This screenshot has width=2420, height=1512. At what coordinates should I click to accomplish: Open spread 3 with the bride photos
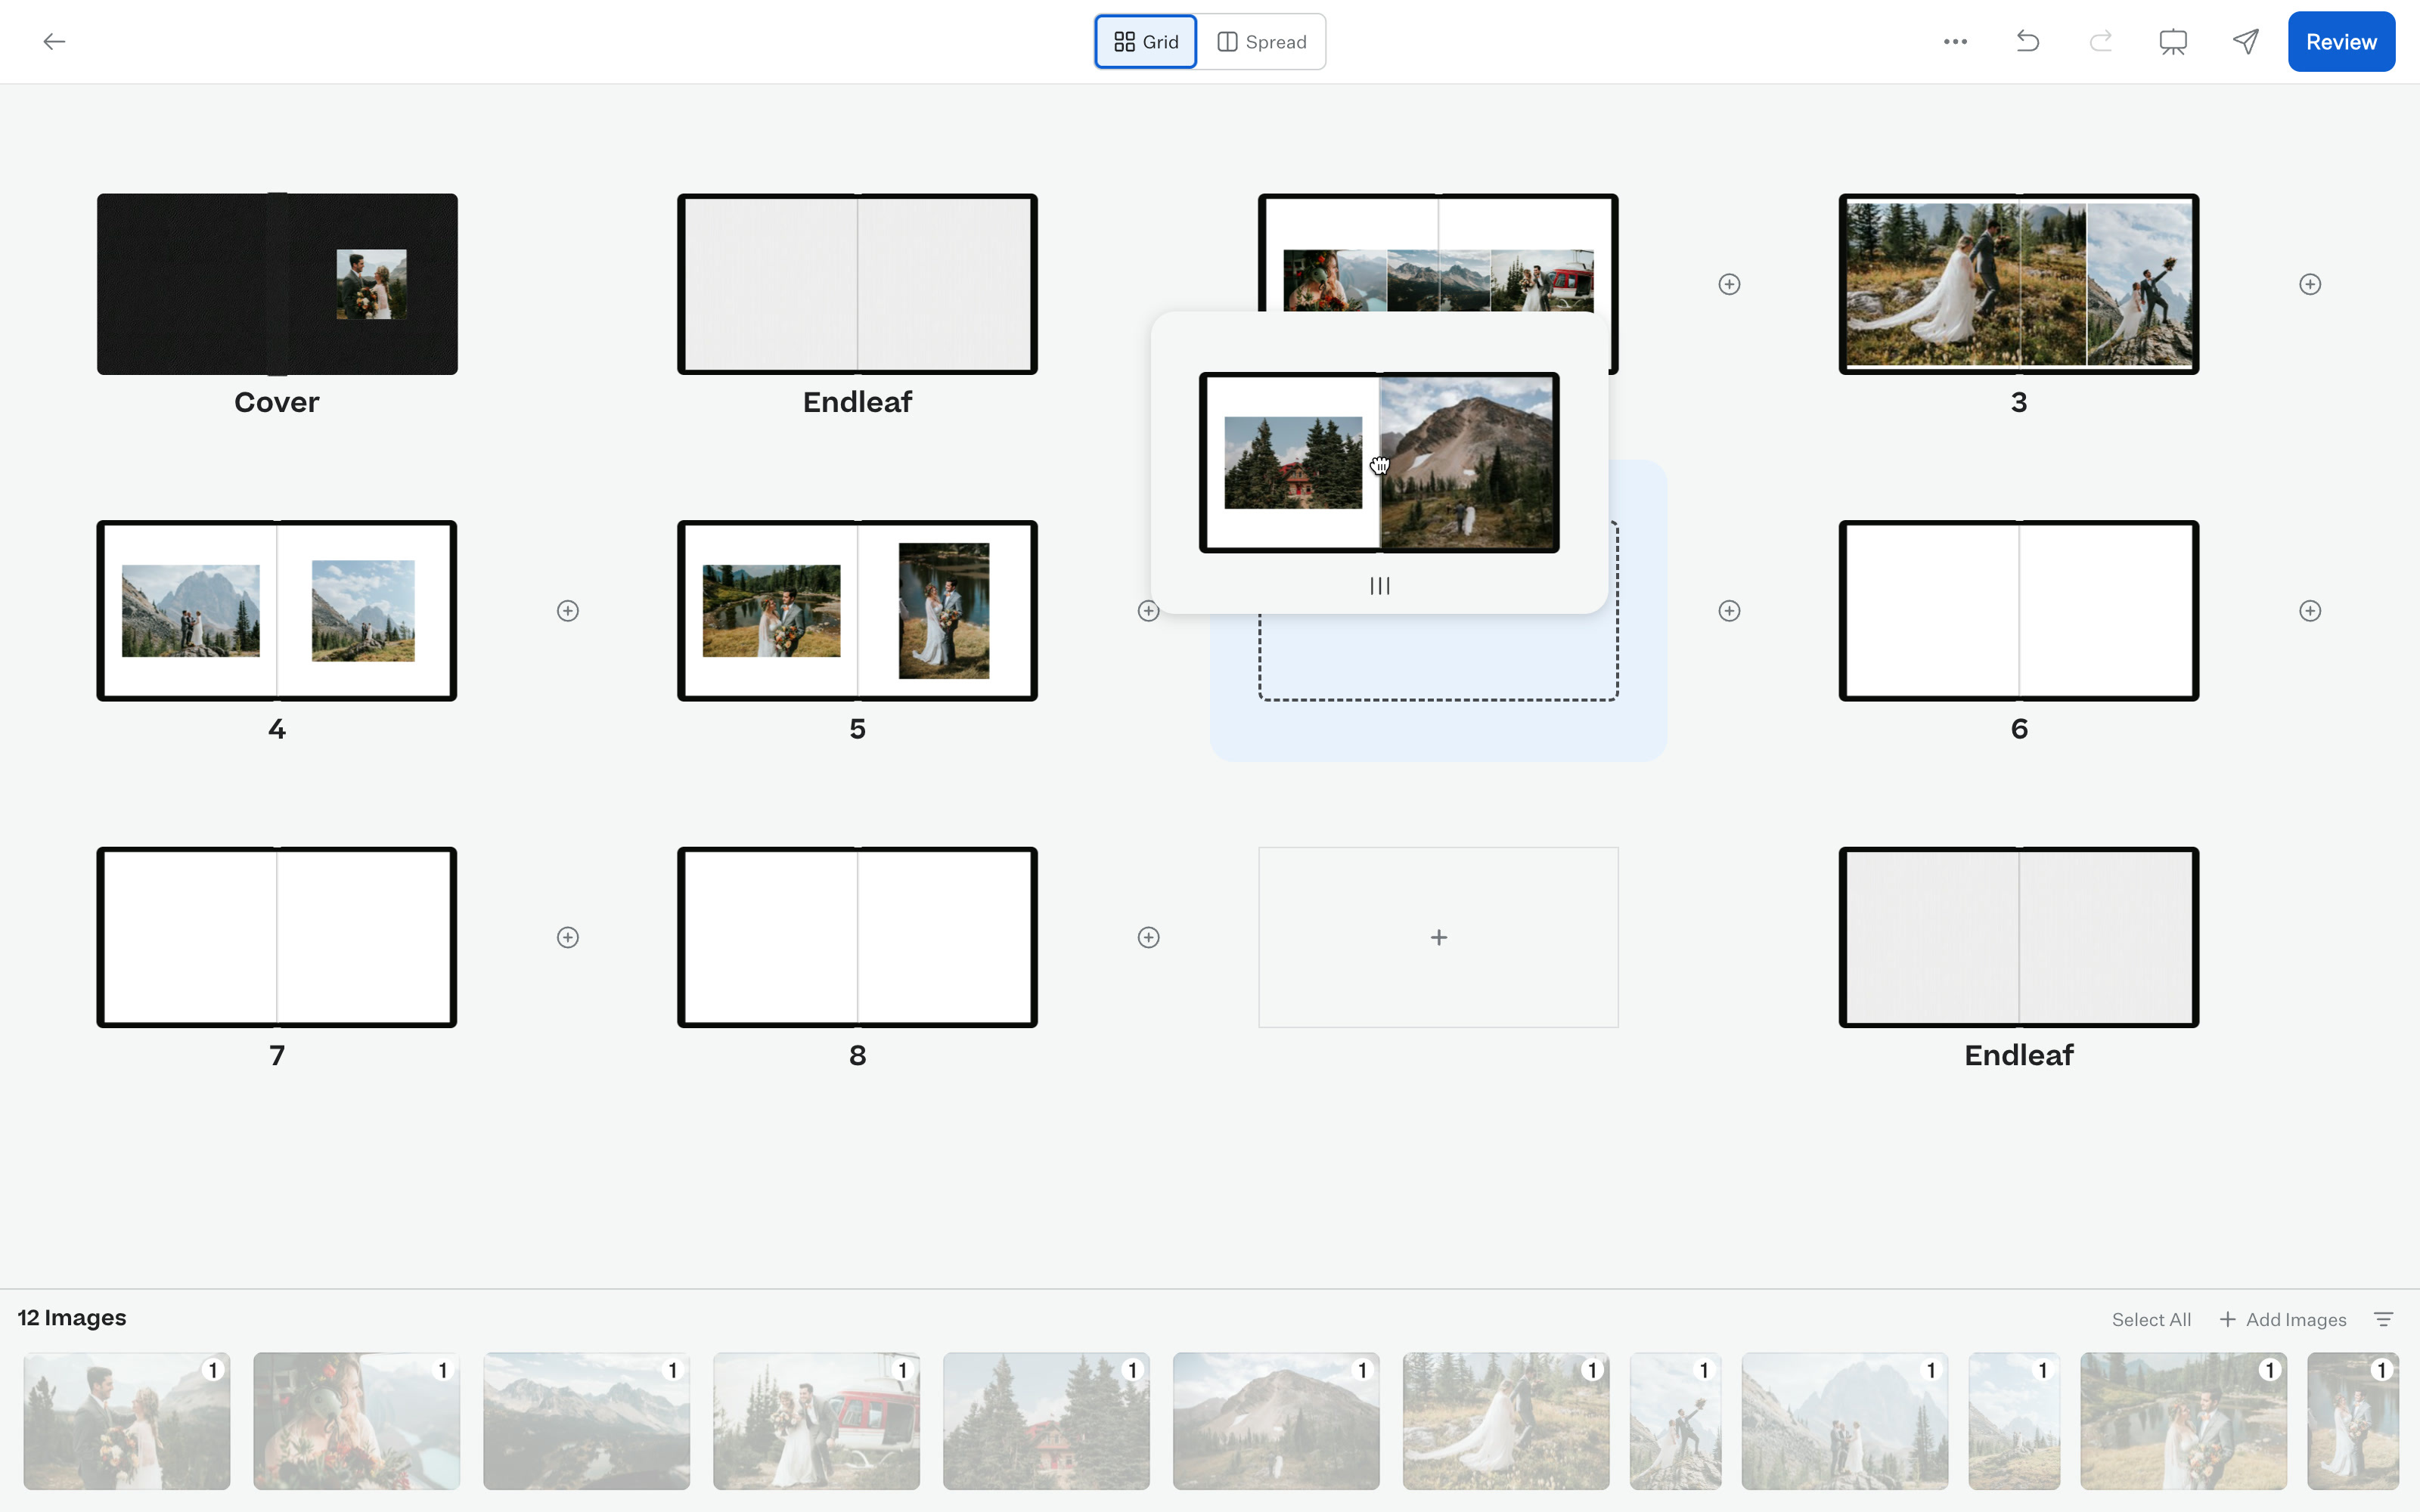(x=2018, y=284)
